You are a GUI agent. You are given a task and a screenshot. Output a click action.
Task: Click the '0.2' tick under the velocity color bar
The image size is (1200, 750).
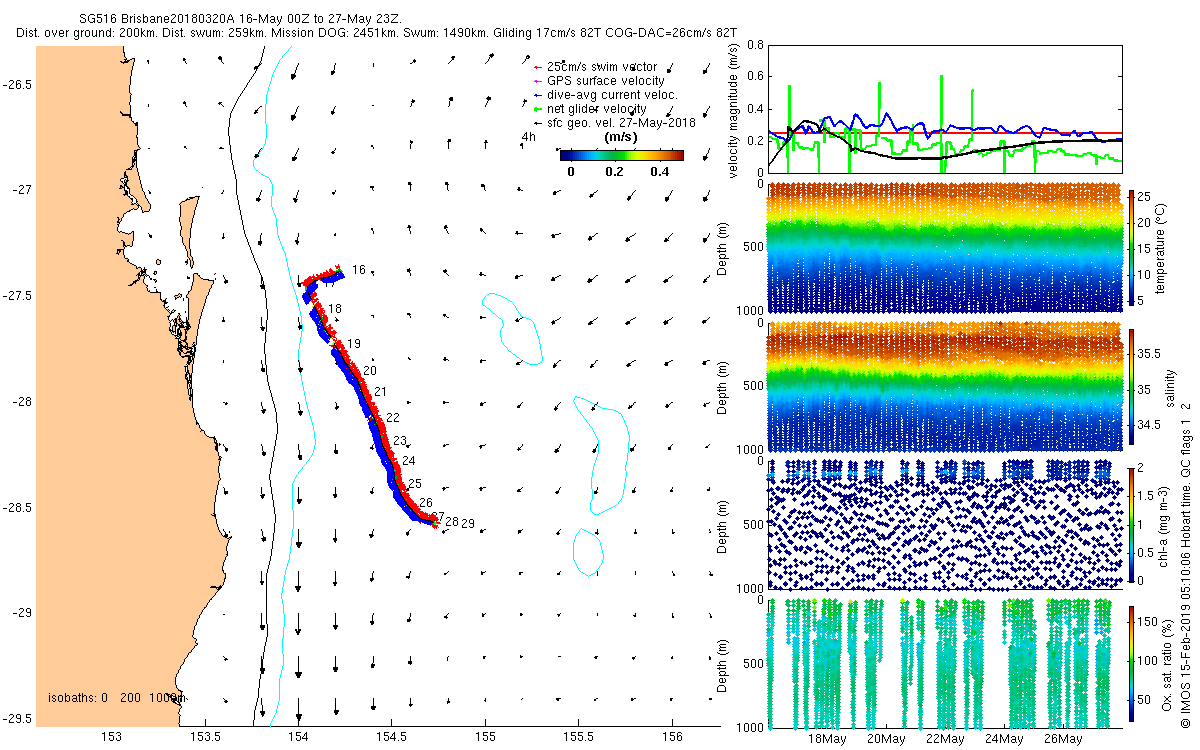pyautogui.click(x=614, y=171)
